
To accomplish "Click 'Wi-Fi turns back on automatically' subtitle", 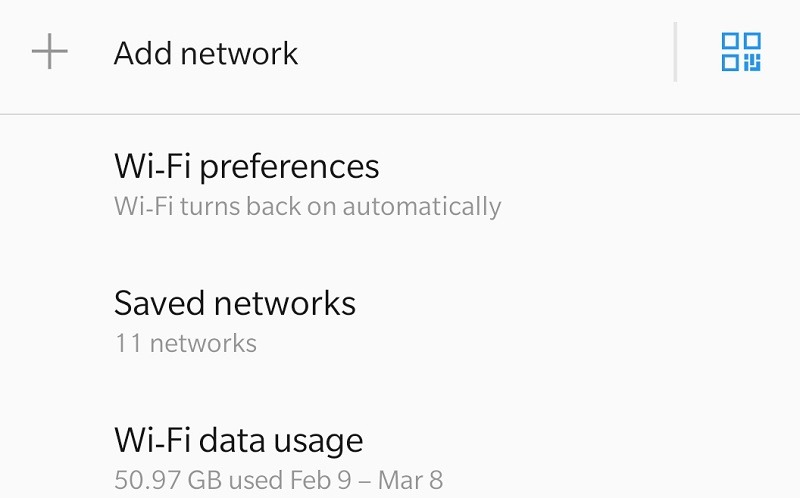I will 307,207.
